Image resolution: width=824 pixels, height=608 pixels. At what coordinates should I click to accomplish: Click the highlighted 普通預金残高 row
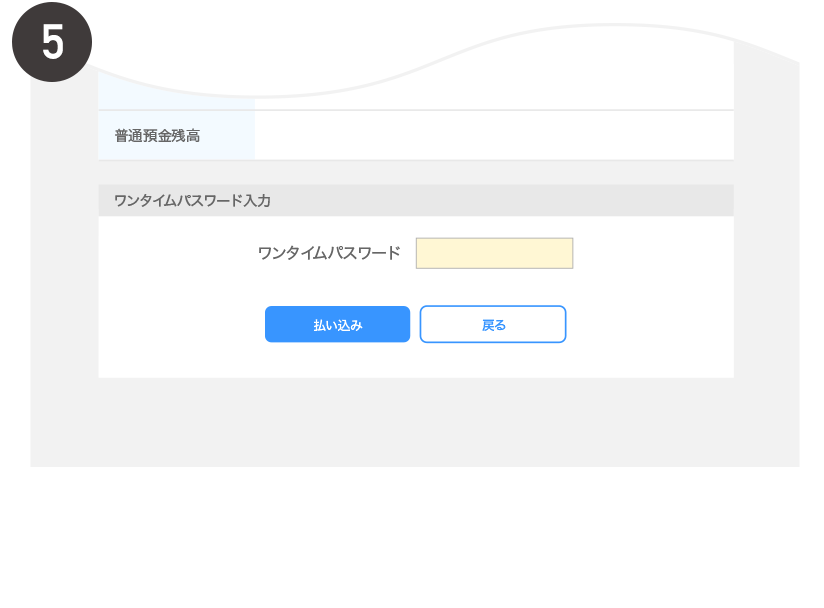coord(175,133)
